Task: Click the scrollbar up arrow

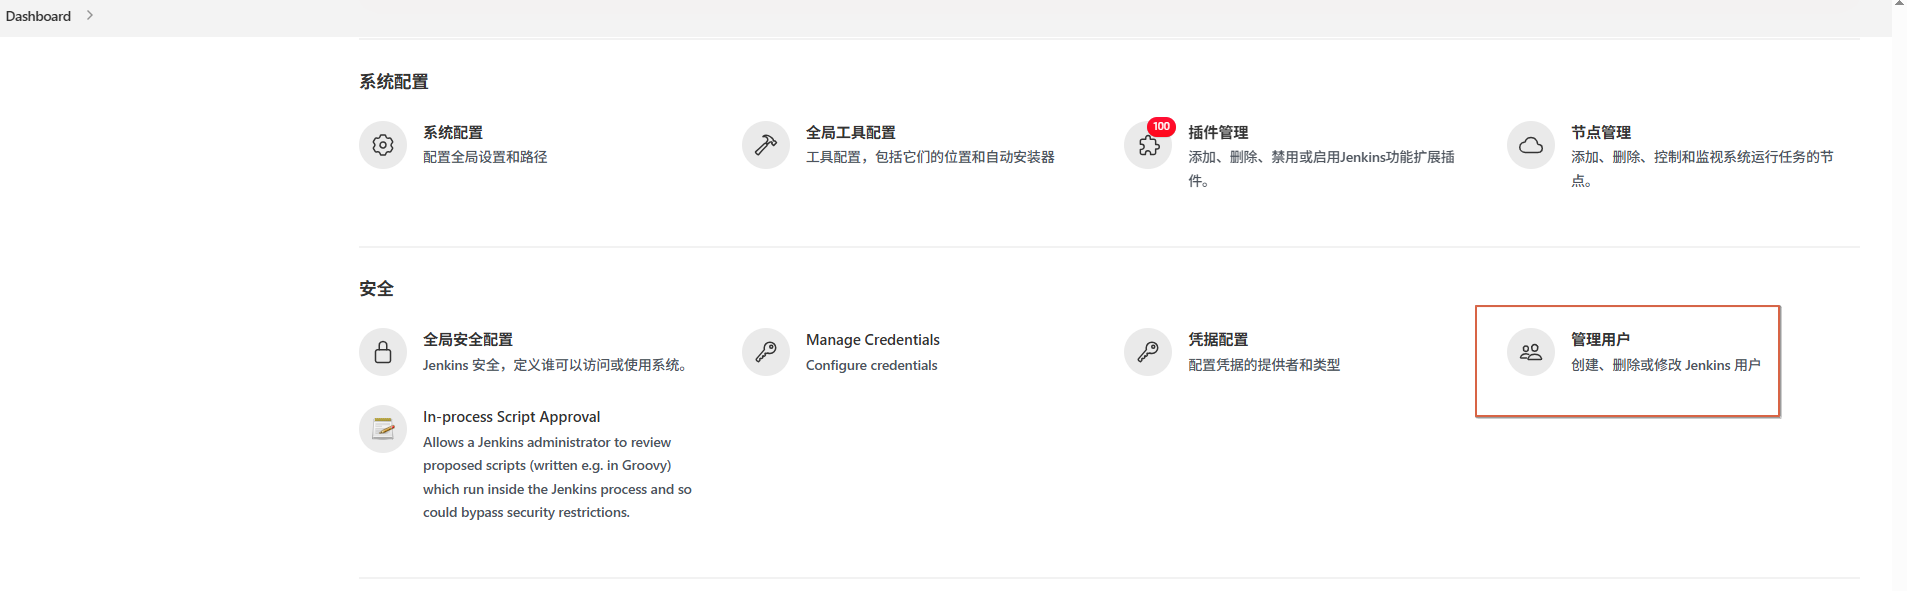Action: (x=1899, y=4)
